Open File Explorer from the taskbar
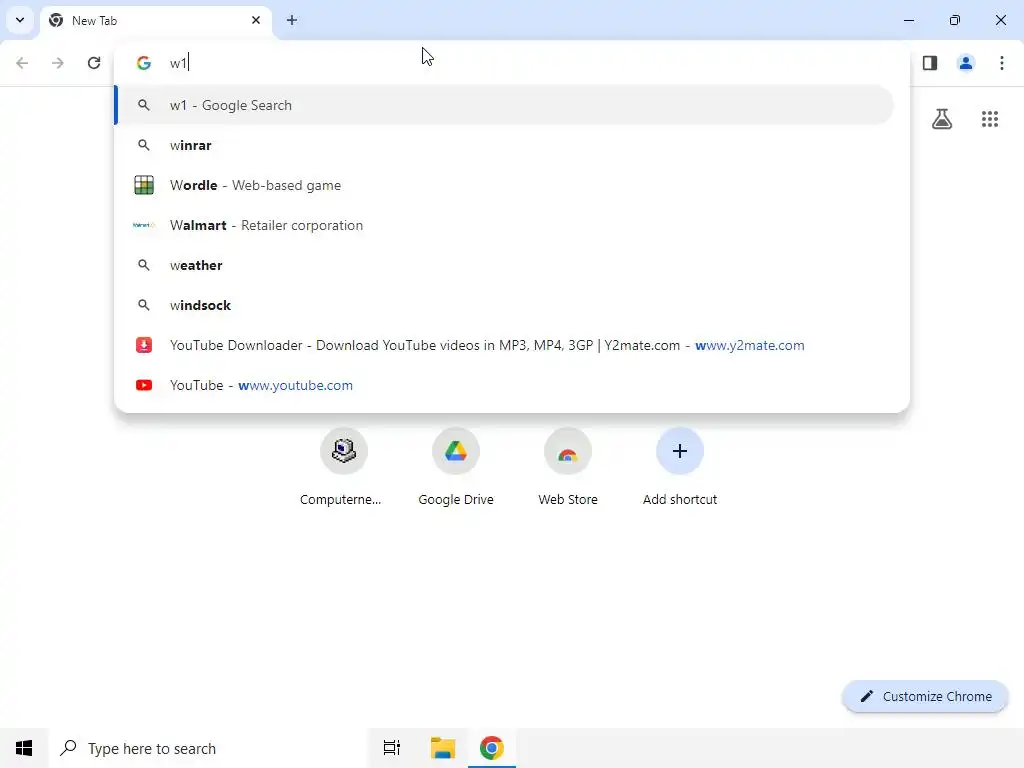This screenshot has height=768, width=1024. tap(443, 748)
